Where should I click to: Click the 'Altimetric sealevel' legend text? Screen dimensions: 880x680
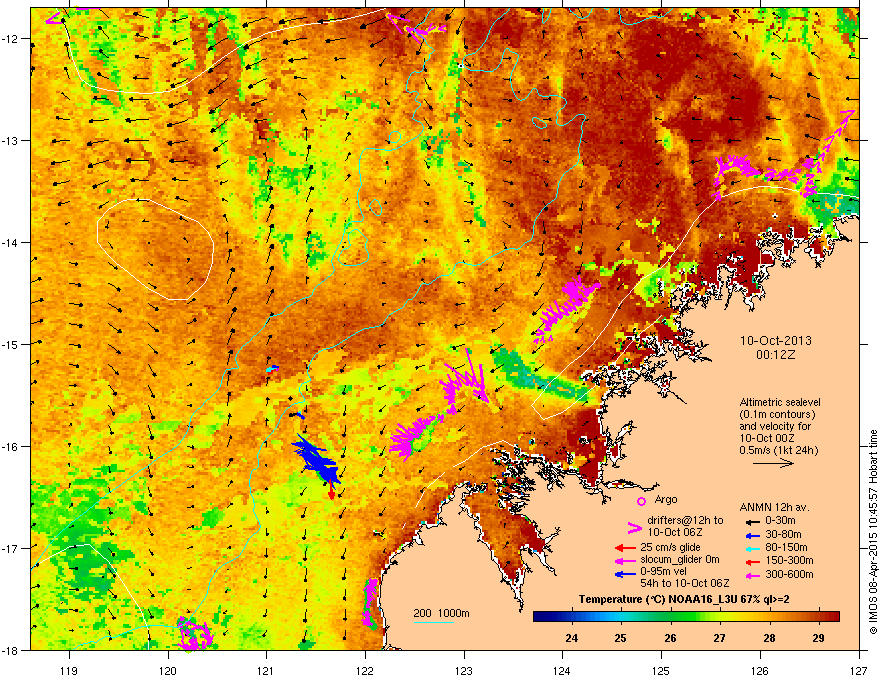pyautogui.click(x=780, y=402)
